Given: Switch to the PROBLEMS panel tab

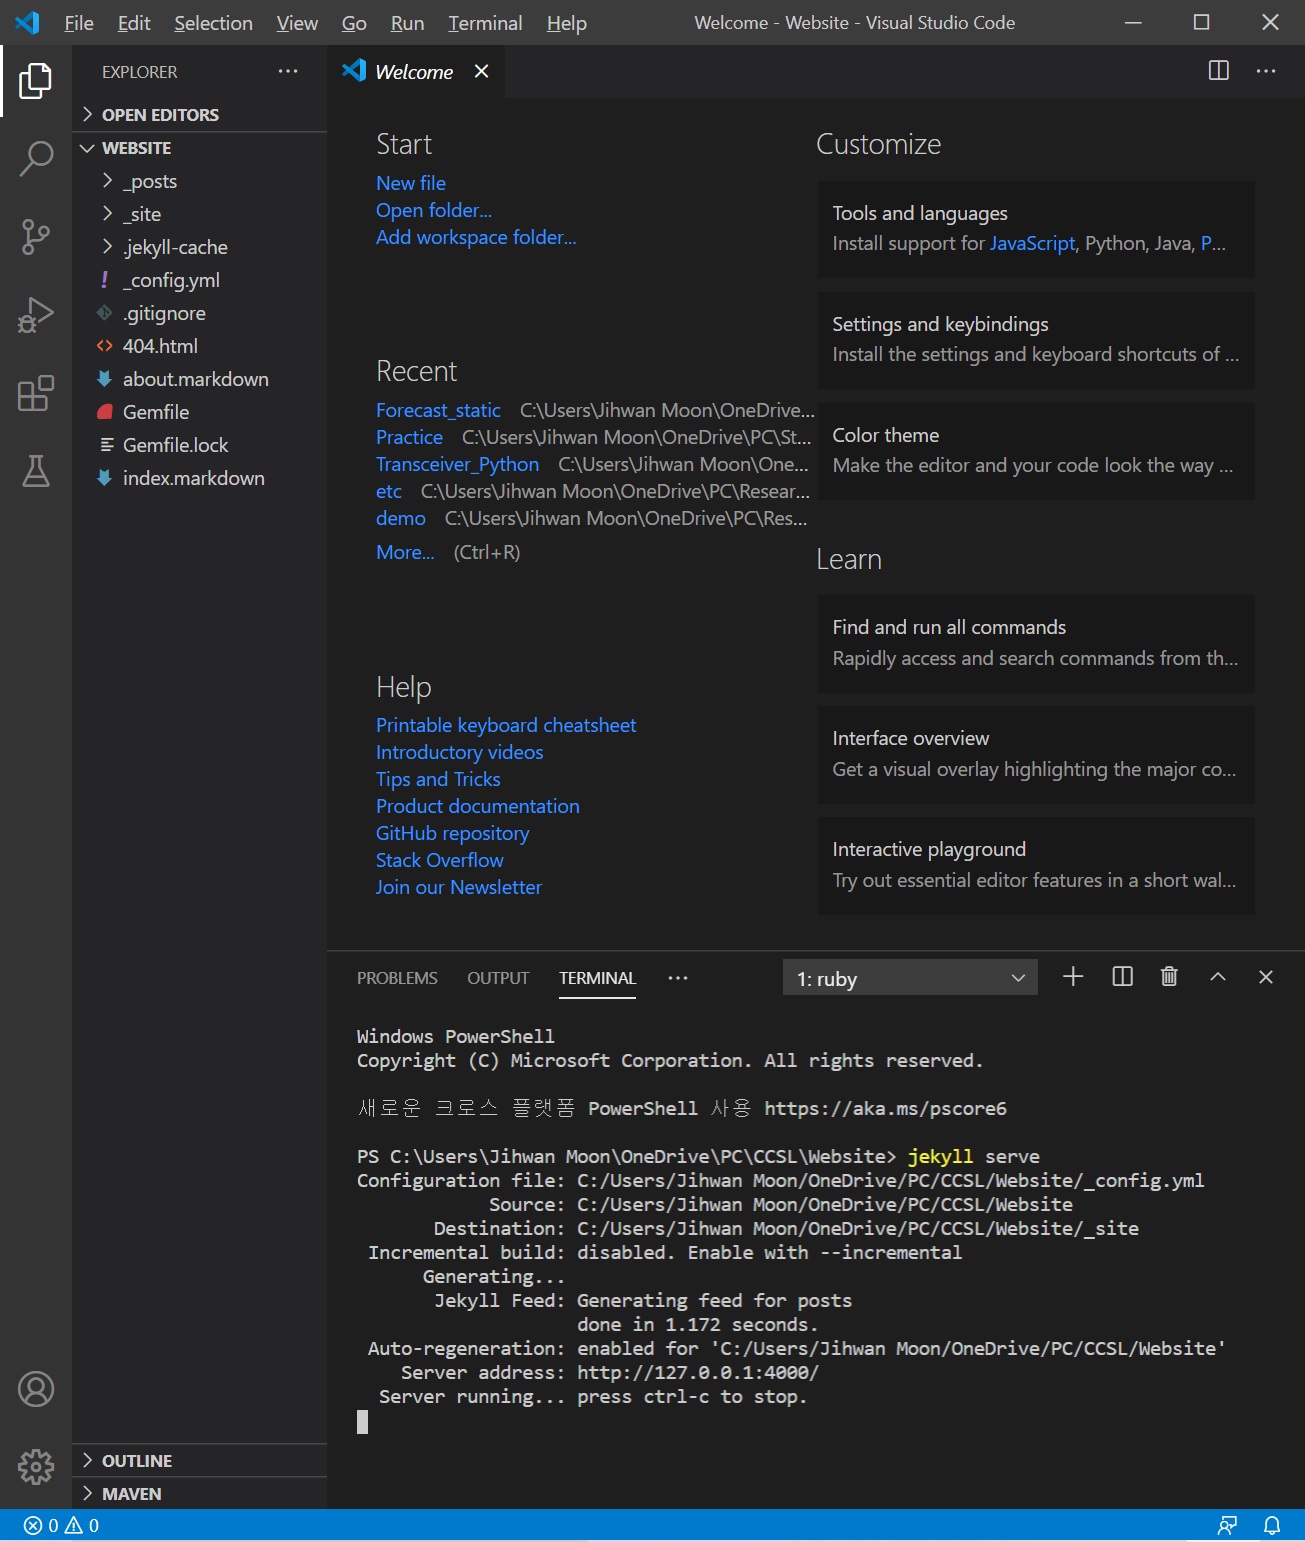Looking at the screenshot, I should [x=397, y=978].
